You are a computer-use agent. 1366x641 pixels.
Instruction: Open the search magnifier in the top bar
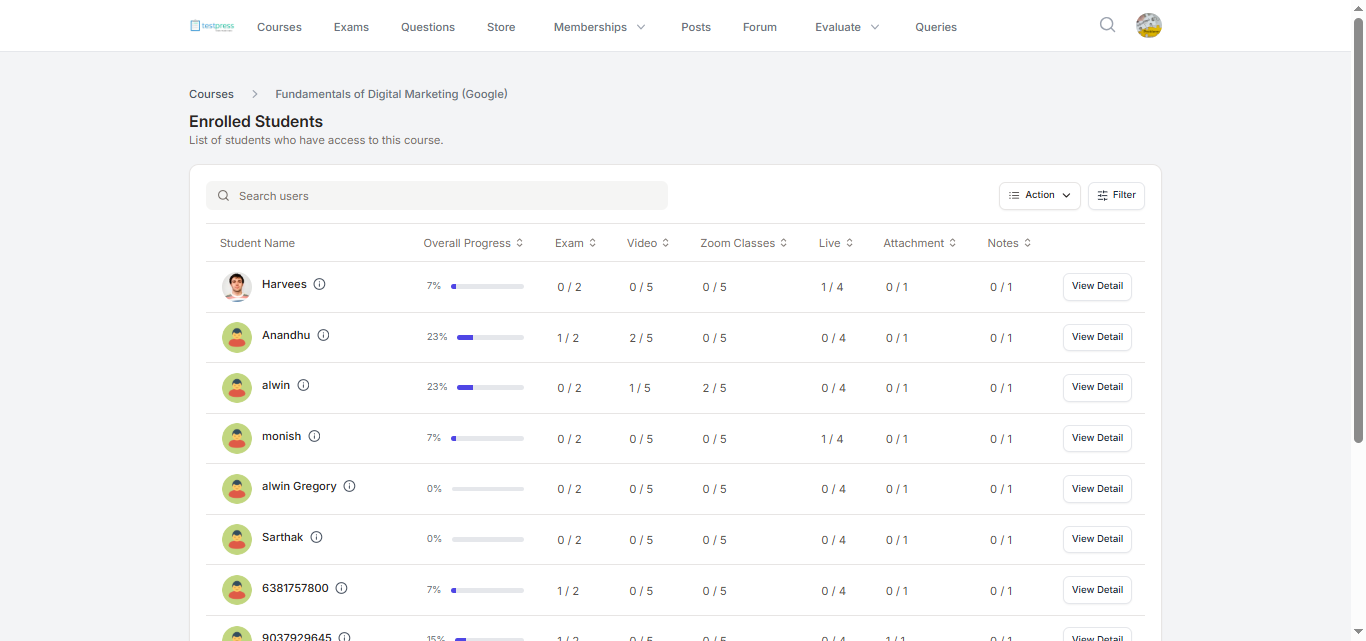(1107, 25)
